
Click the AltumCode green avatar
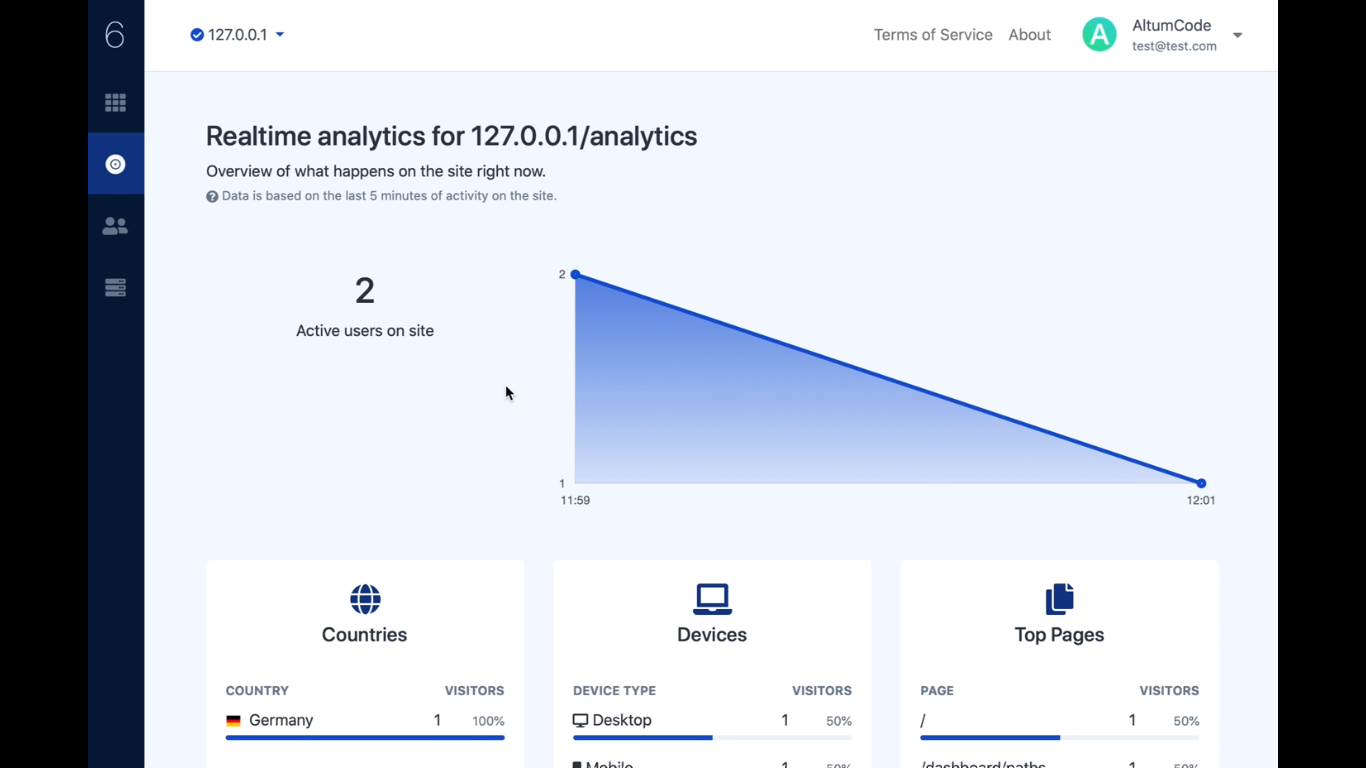click(x=1099, y=35)
